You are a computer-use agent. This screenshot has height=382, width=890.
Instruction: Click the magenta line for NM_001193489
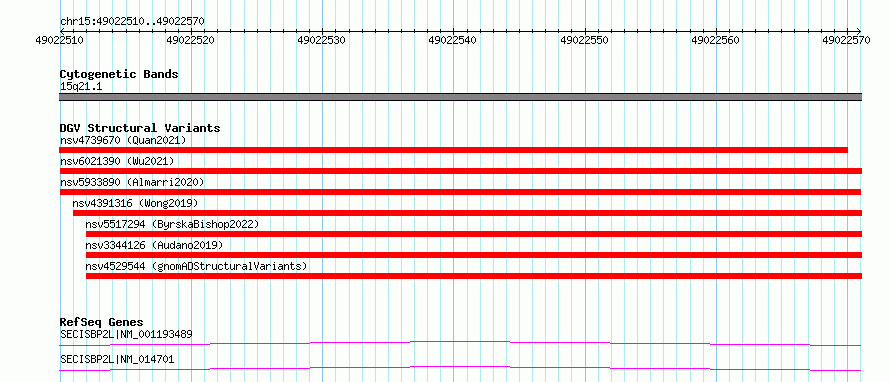(x=460, y=343)
